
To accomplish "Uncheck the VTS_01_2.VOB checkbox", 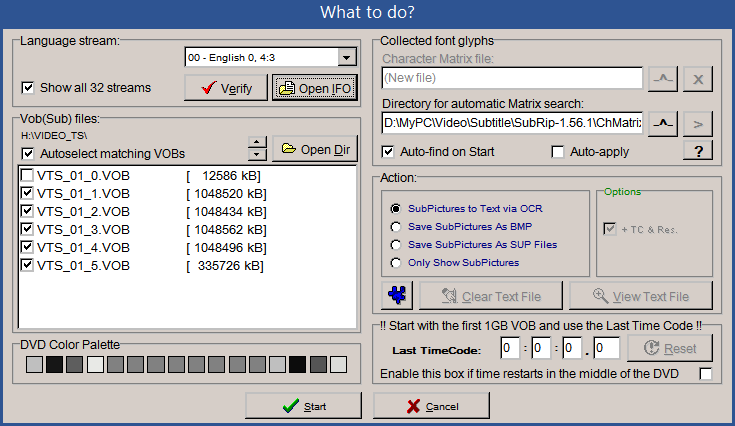I will [27, 211].
